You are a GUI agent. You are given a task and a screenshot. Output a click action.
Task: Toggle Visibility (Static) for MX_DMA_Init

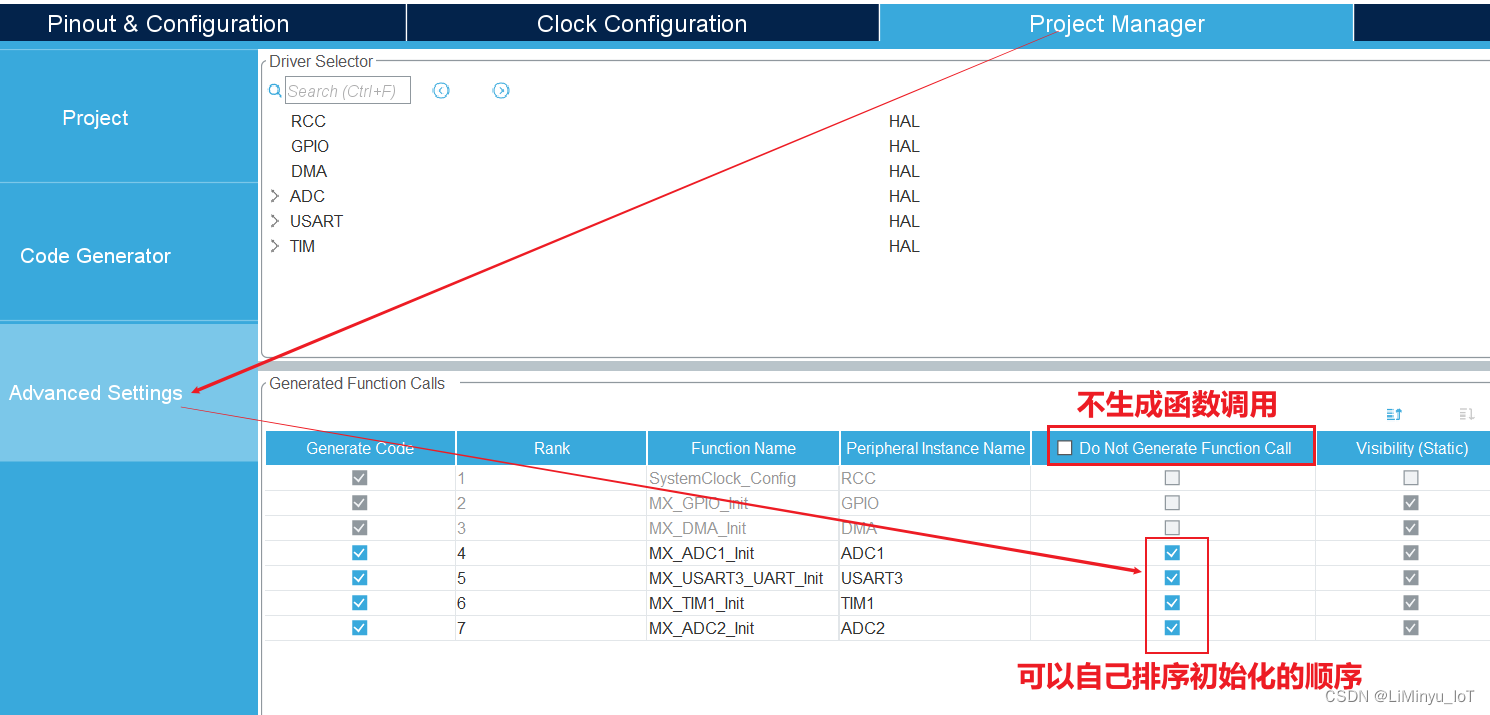1410,527
